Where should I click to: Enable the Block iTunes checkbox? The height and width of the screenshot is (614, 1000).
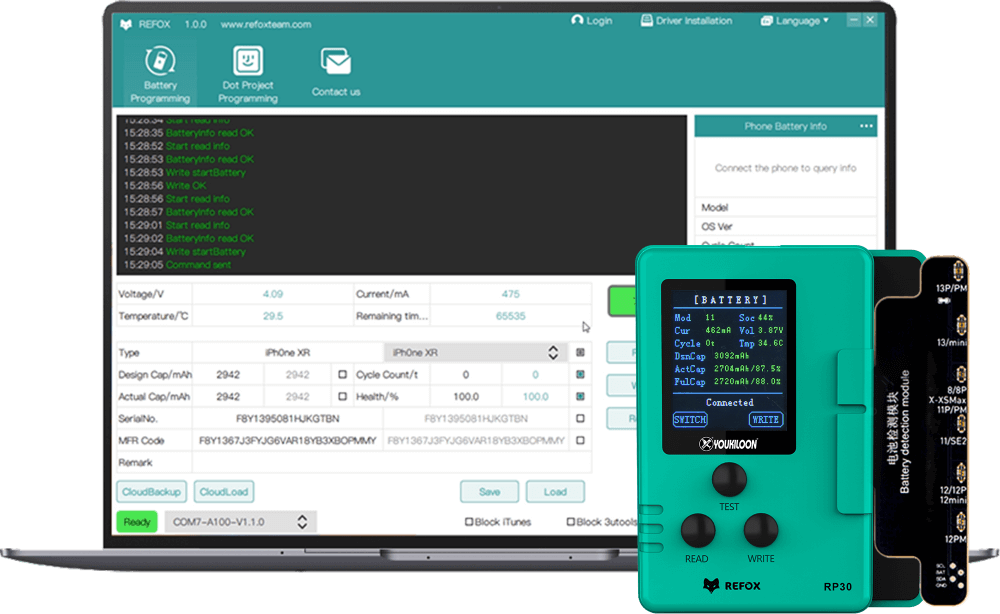click(x=469, y=522)
